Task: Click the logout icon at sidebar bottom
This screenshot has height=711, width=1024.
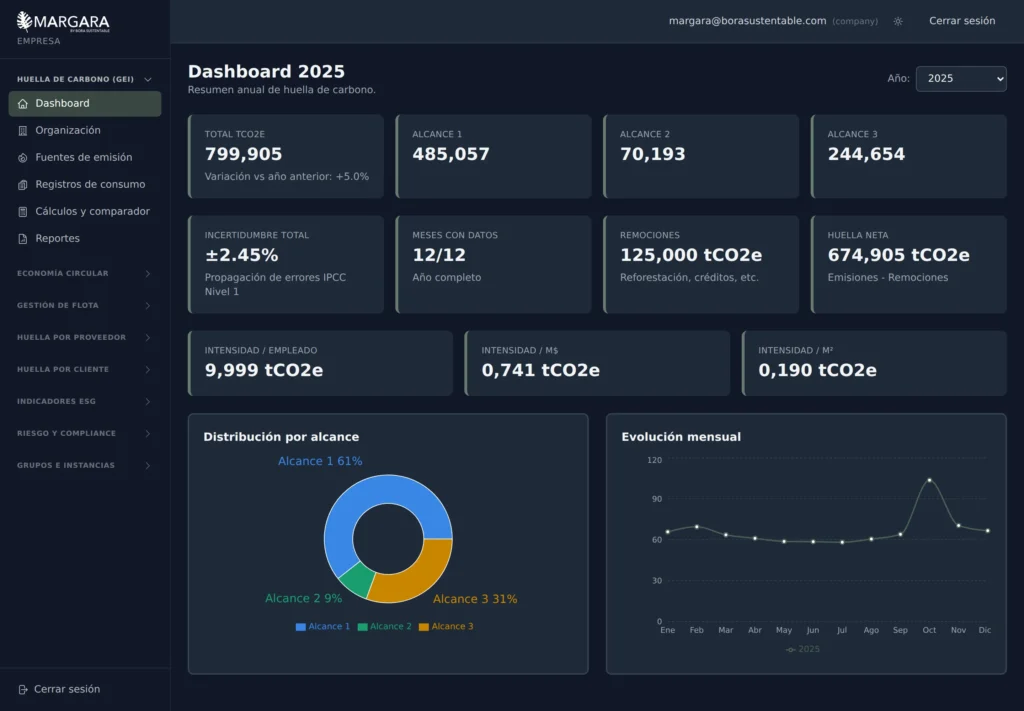Action: (x=23, y=689)
